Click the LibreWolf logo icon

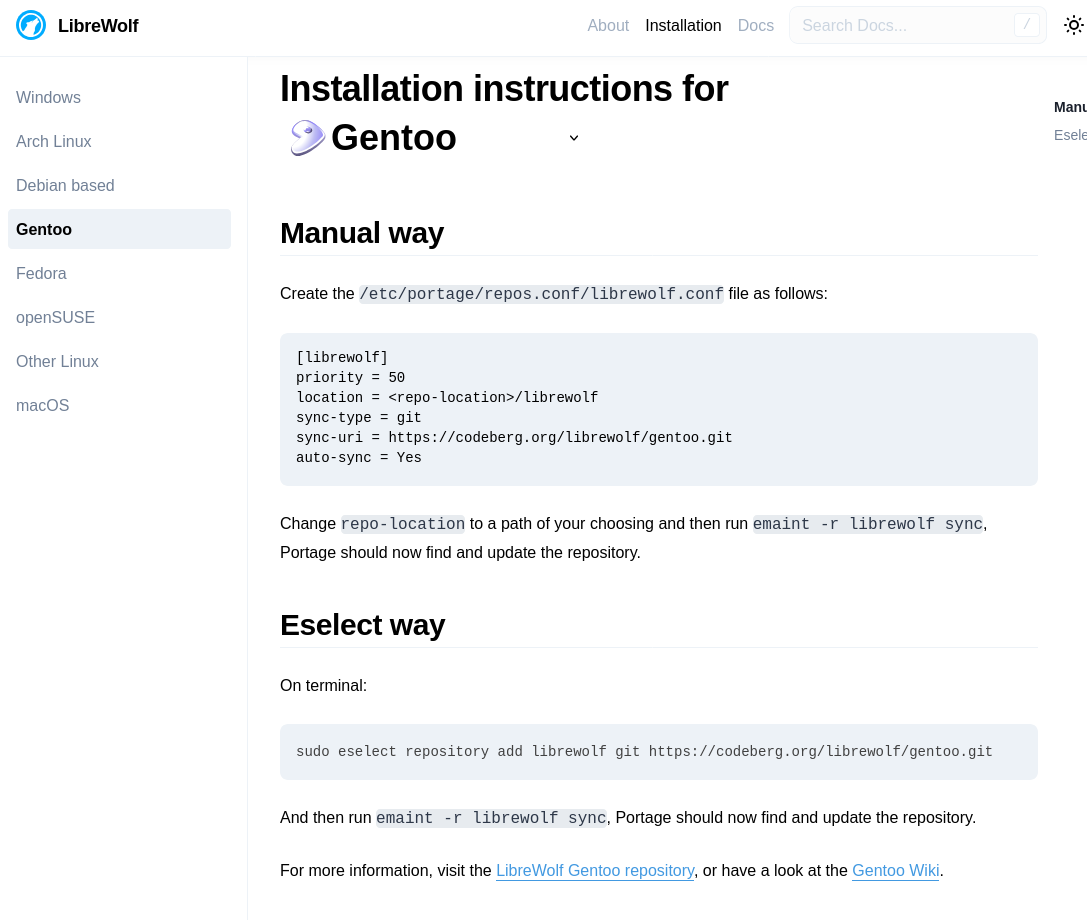[x=31, y=26]
